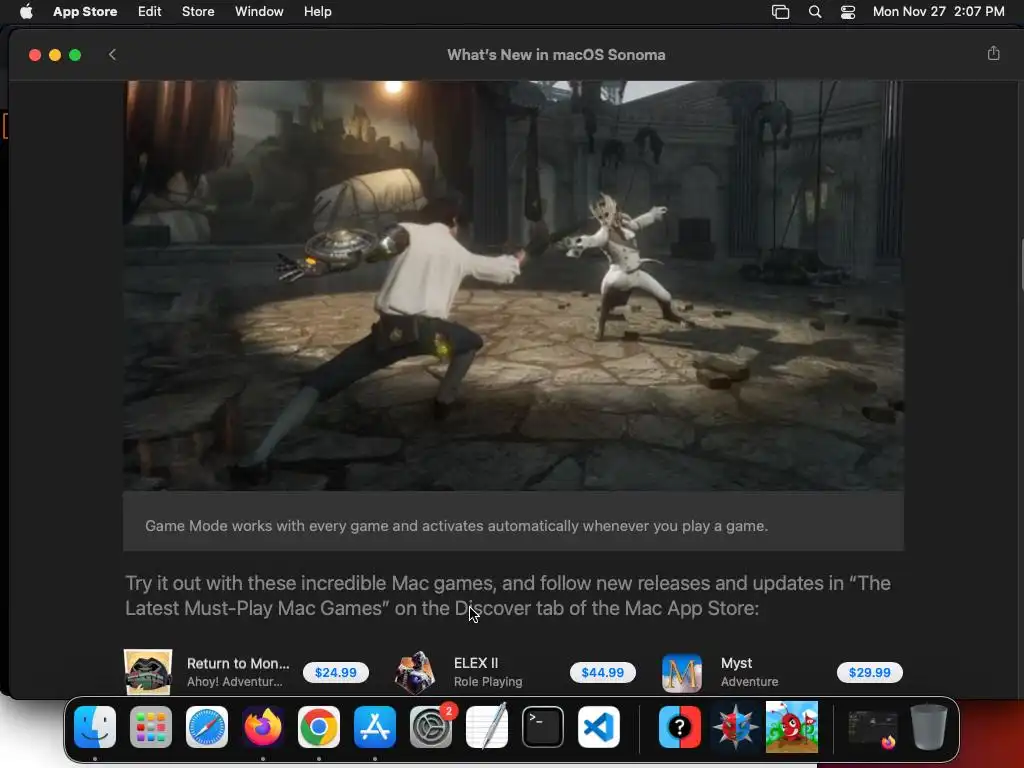
Task: Go back using the left chevron button
Action: click(112, 54)
